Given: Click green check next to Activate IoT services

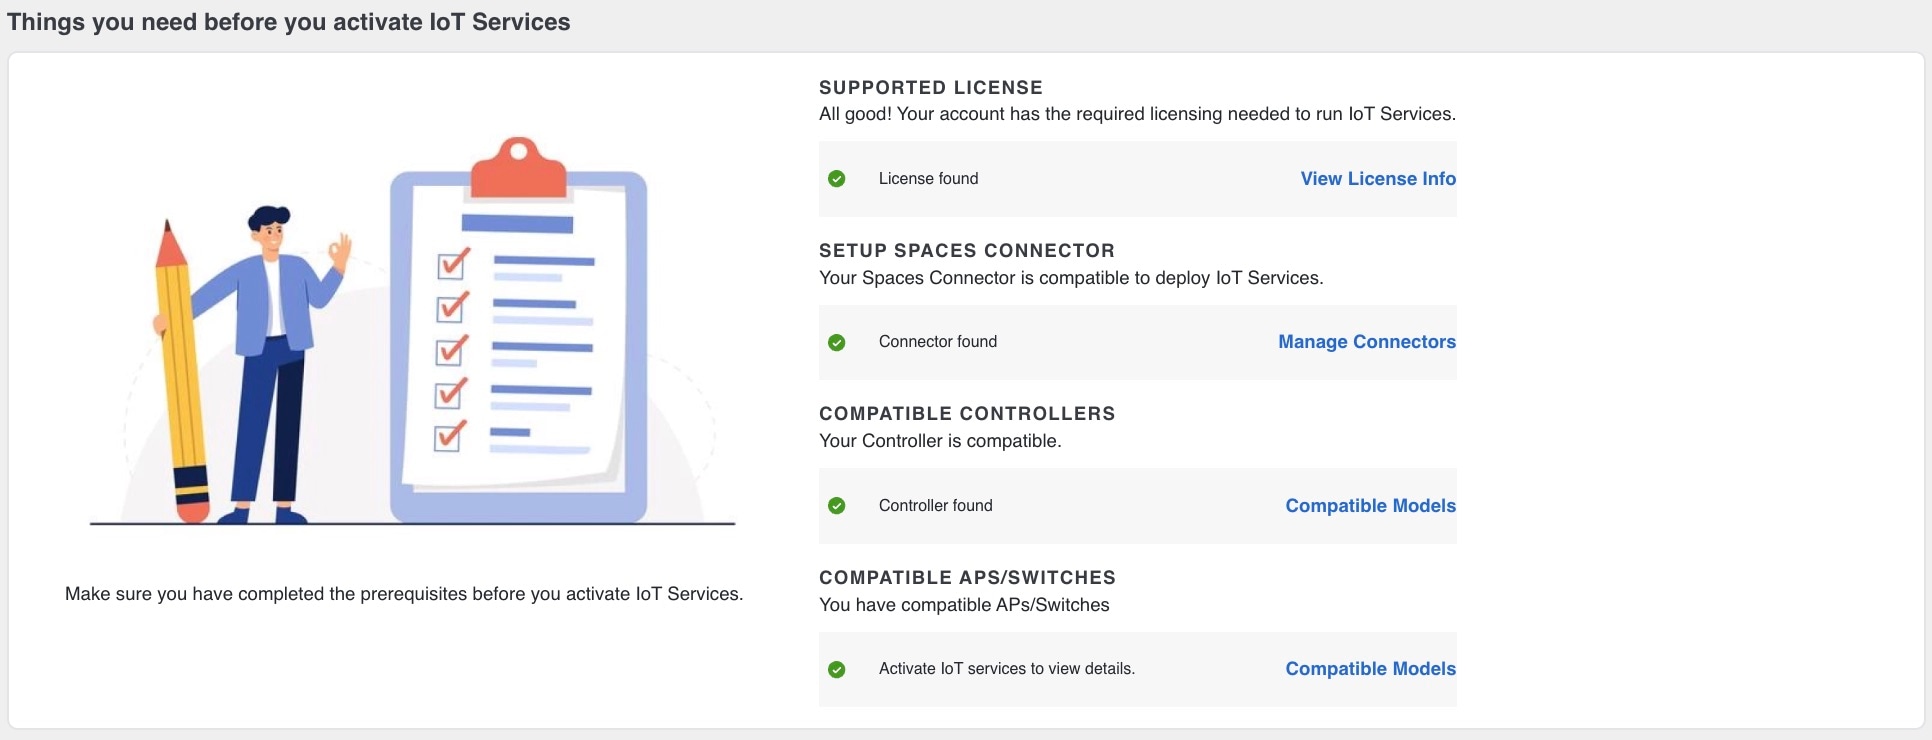Looking at the screenshot, I should pyautogui.click(x=837, y=669).
